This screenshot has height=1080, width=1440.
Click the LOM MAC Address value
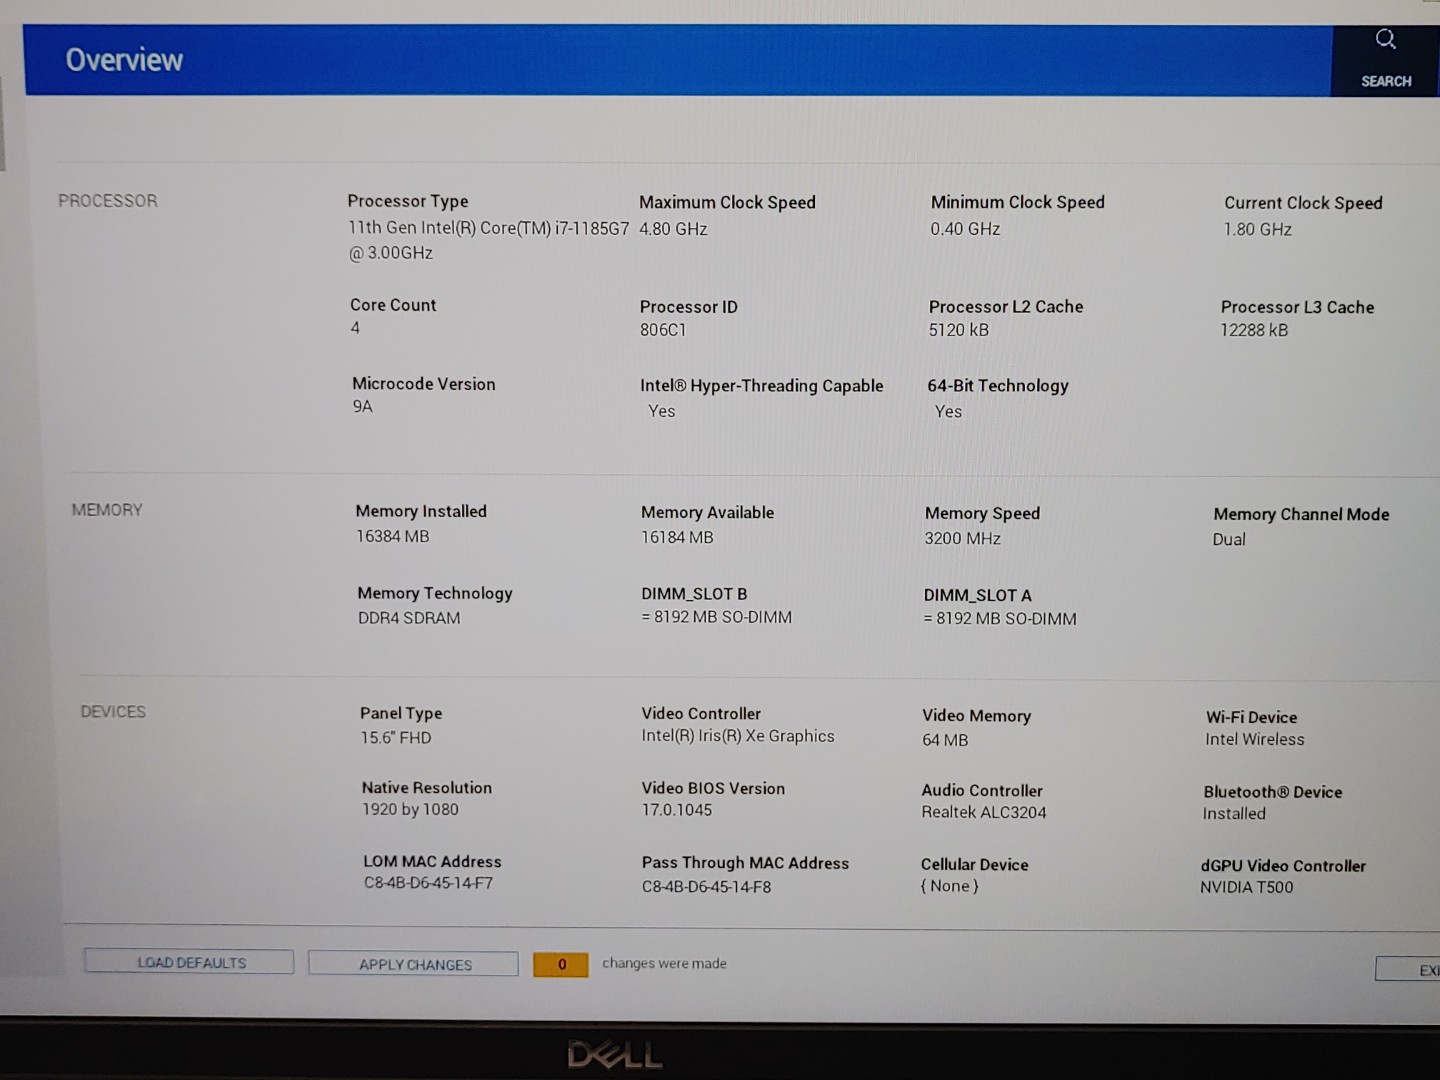click(428, 883)
